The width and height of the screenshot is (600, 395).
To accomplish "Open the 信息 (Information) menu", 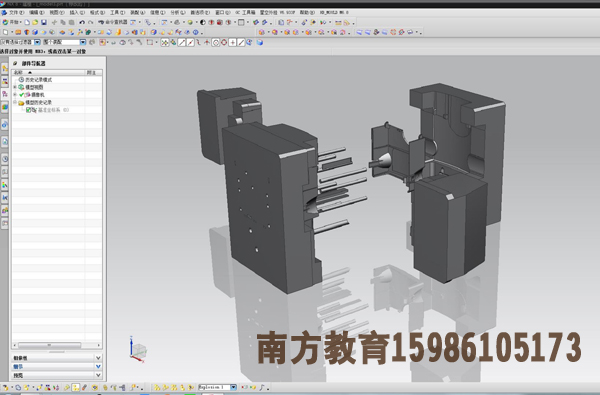I will pos(158,13).
